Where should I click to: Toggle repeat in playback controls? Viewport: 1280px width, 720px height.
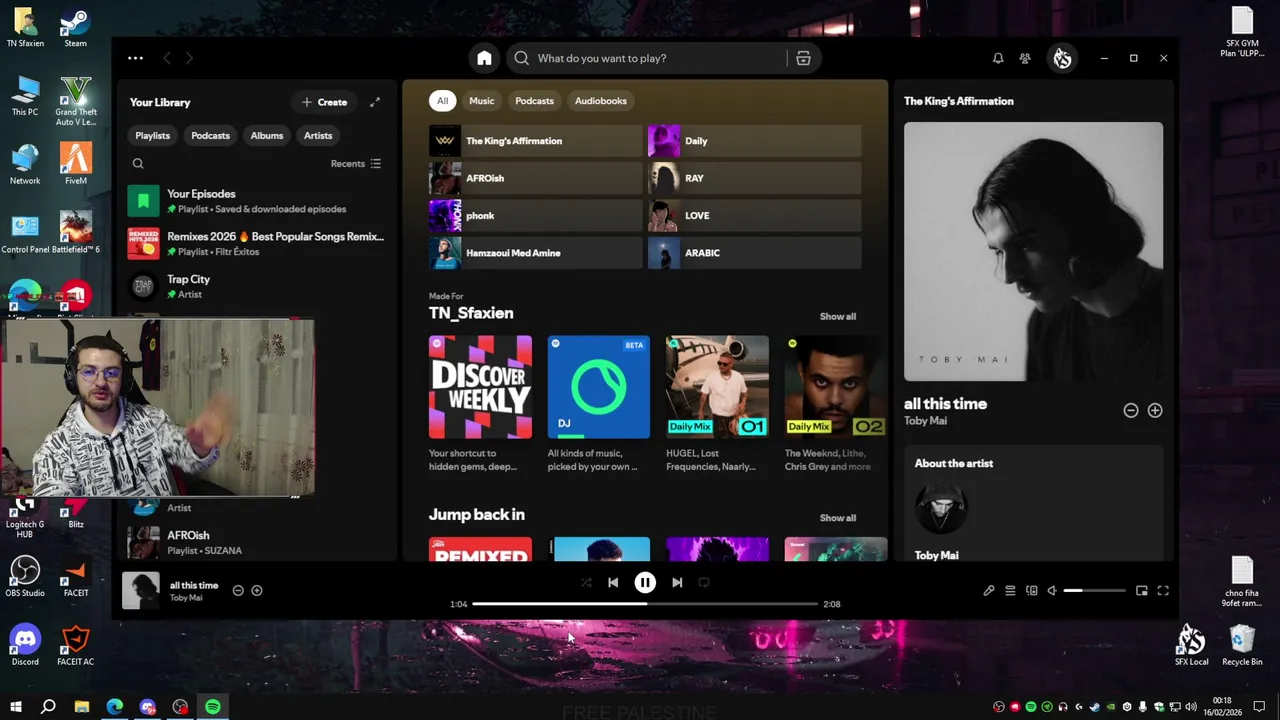pyautogui.click(x=704, y=583)
